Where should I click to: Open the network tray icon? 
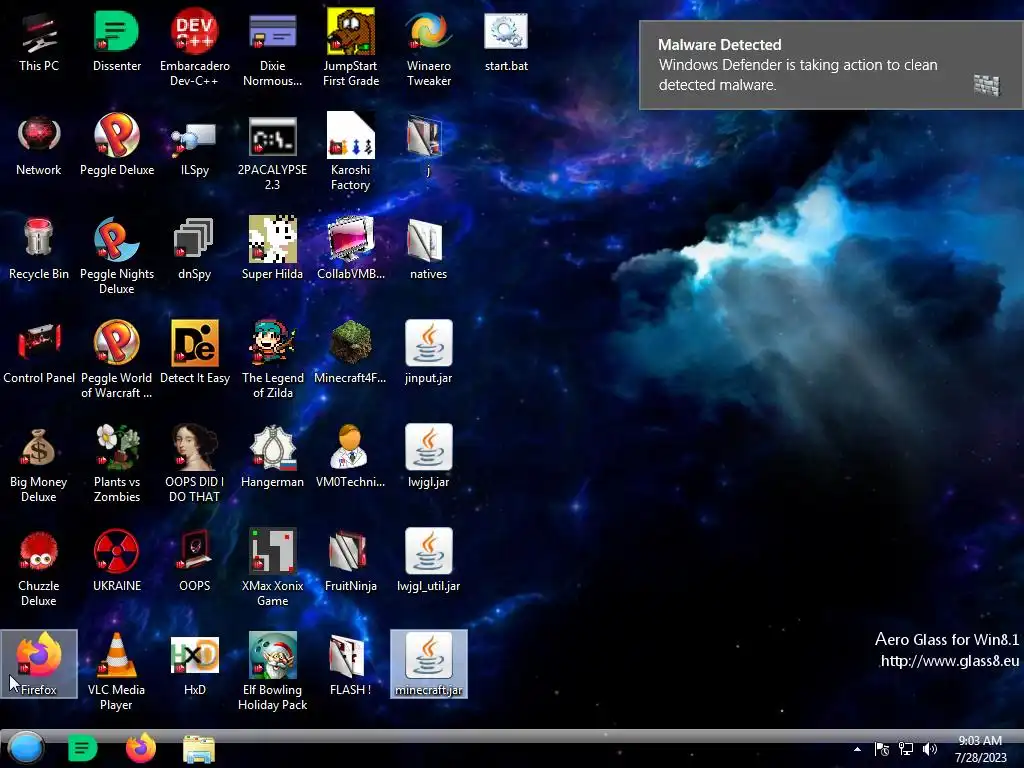pyautogui.click(x=906, y=749)
